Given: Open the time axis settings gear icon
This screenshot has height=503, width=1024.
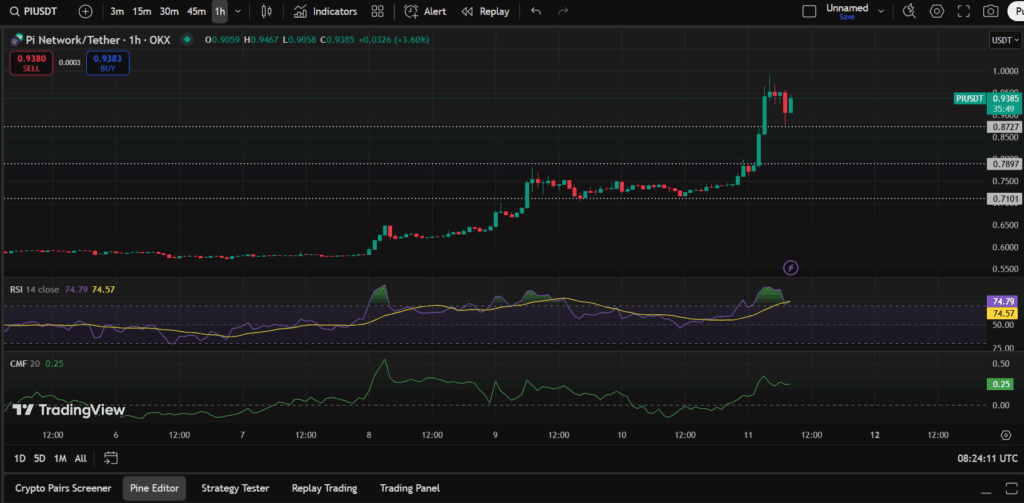Looking at the screenshot, I should coord(1006,435).
